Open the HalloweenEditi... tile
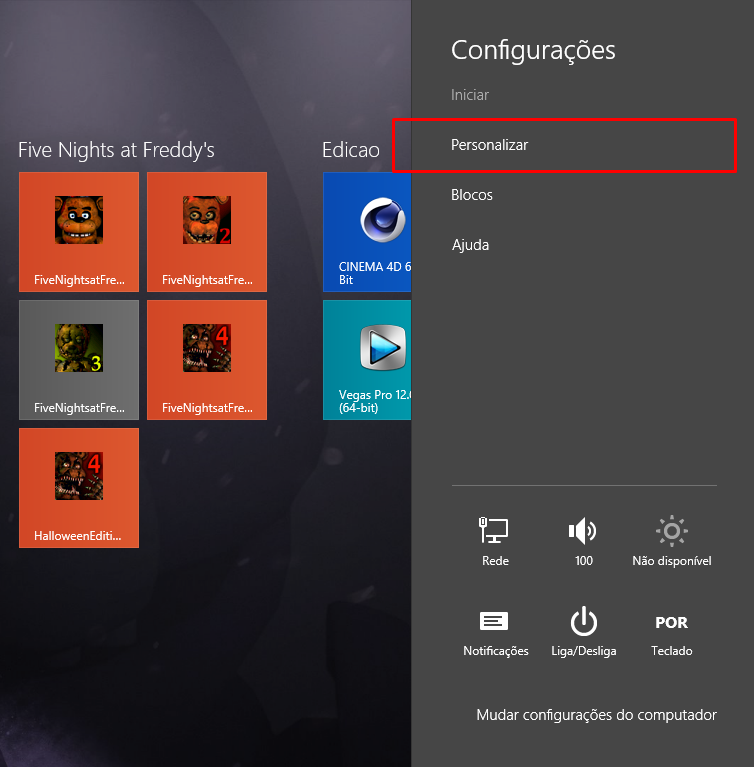Viewport: 754px width, 767px height. (79, 488)
